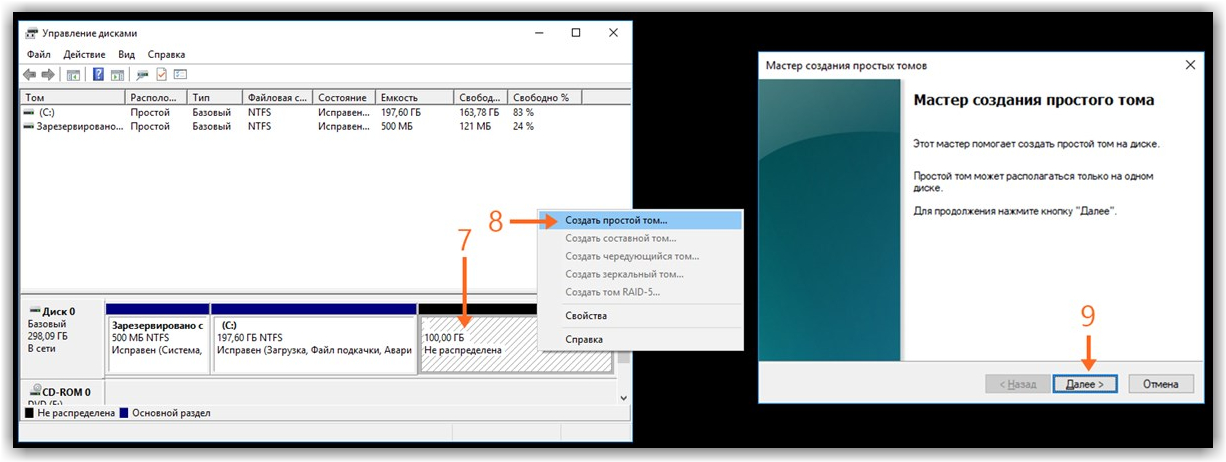
Task: Click the Forward arrow in the toolbar
Action: point(47,75)
